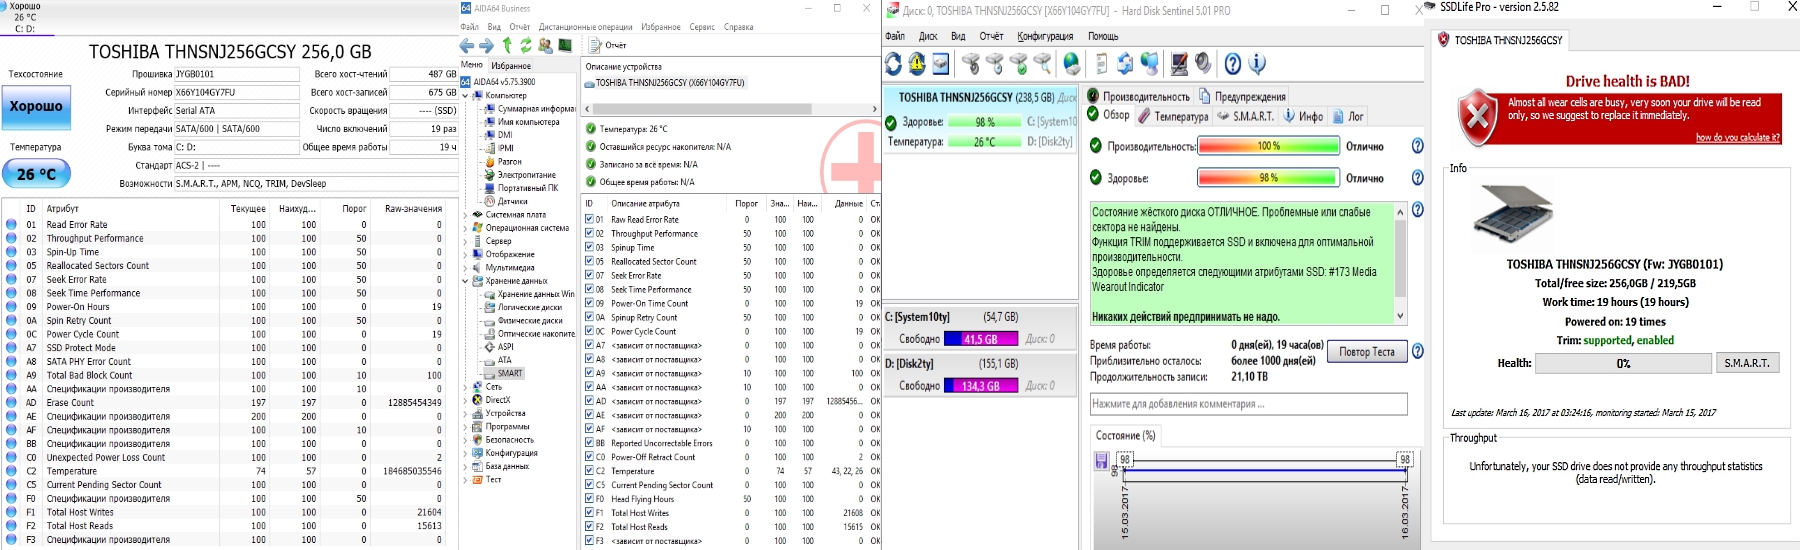Click AIDA64 forward navigation arrow
Screen dimensions: 1800x550
pos(486,46)
